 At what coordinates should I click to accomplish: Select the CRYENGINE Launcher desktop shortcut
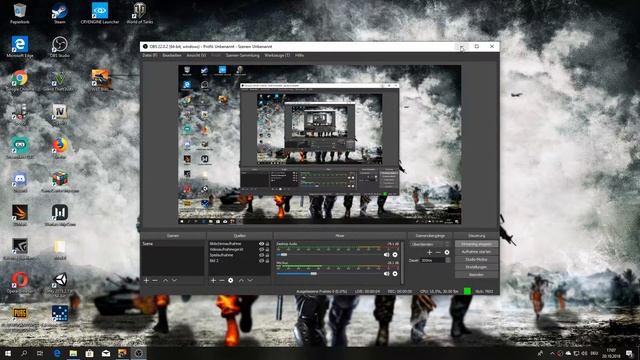tap(100, 13)
